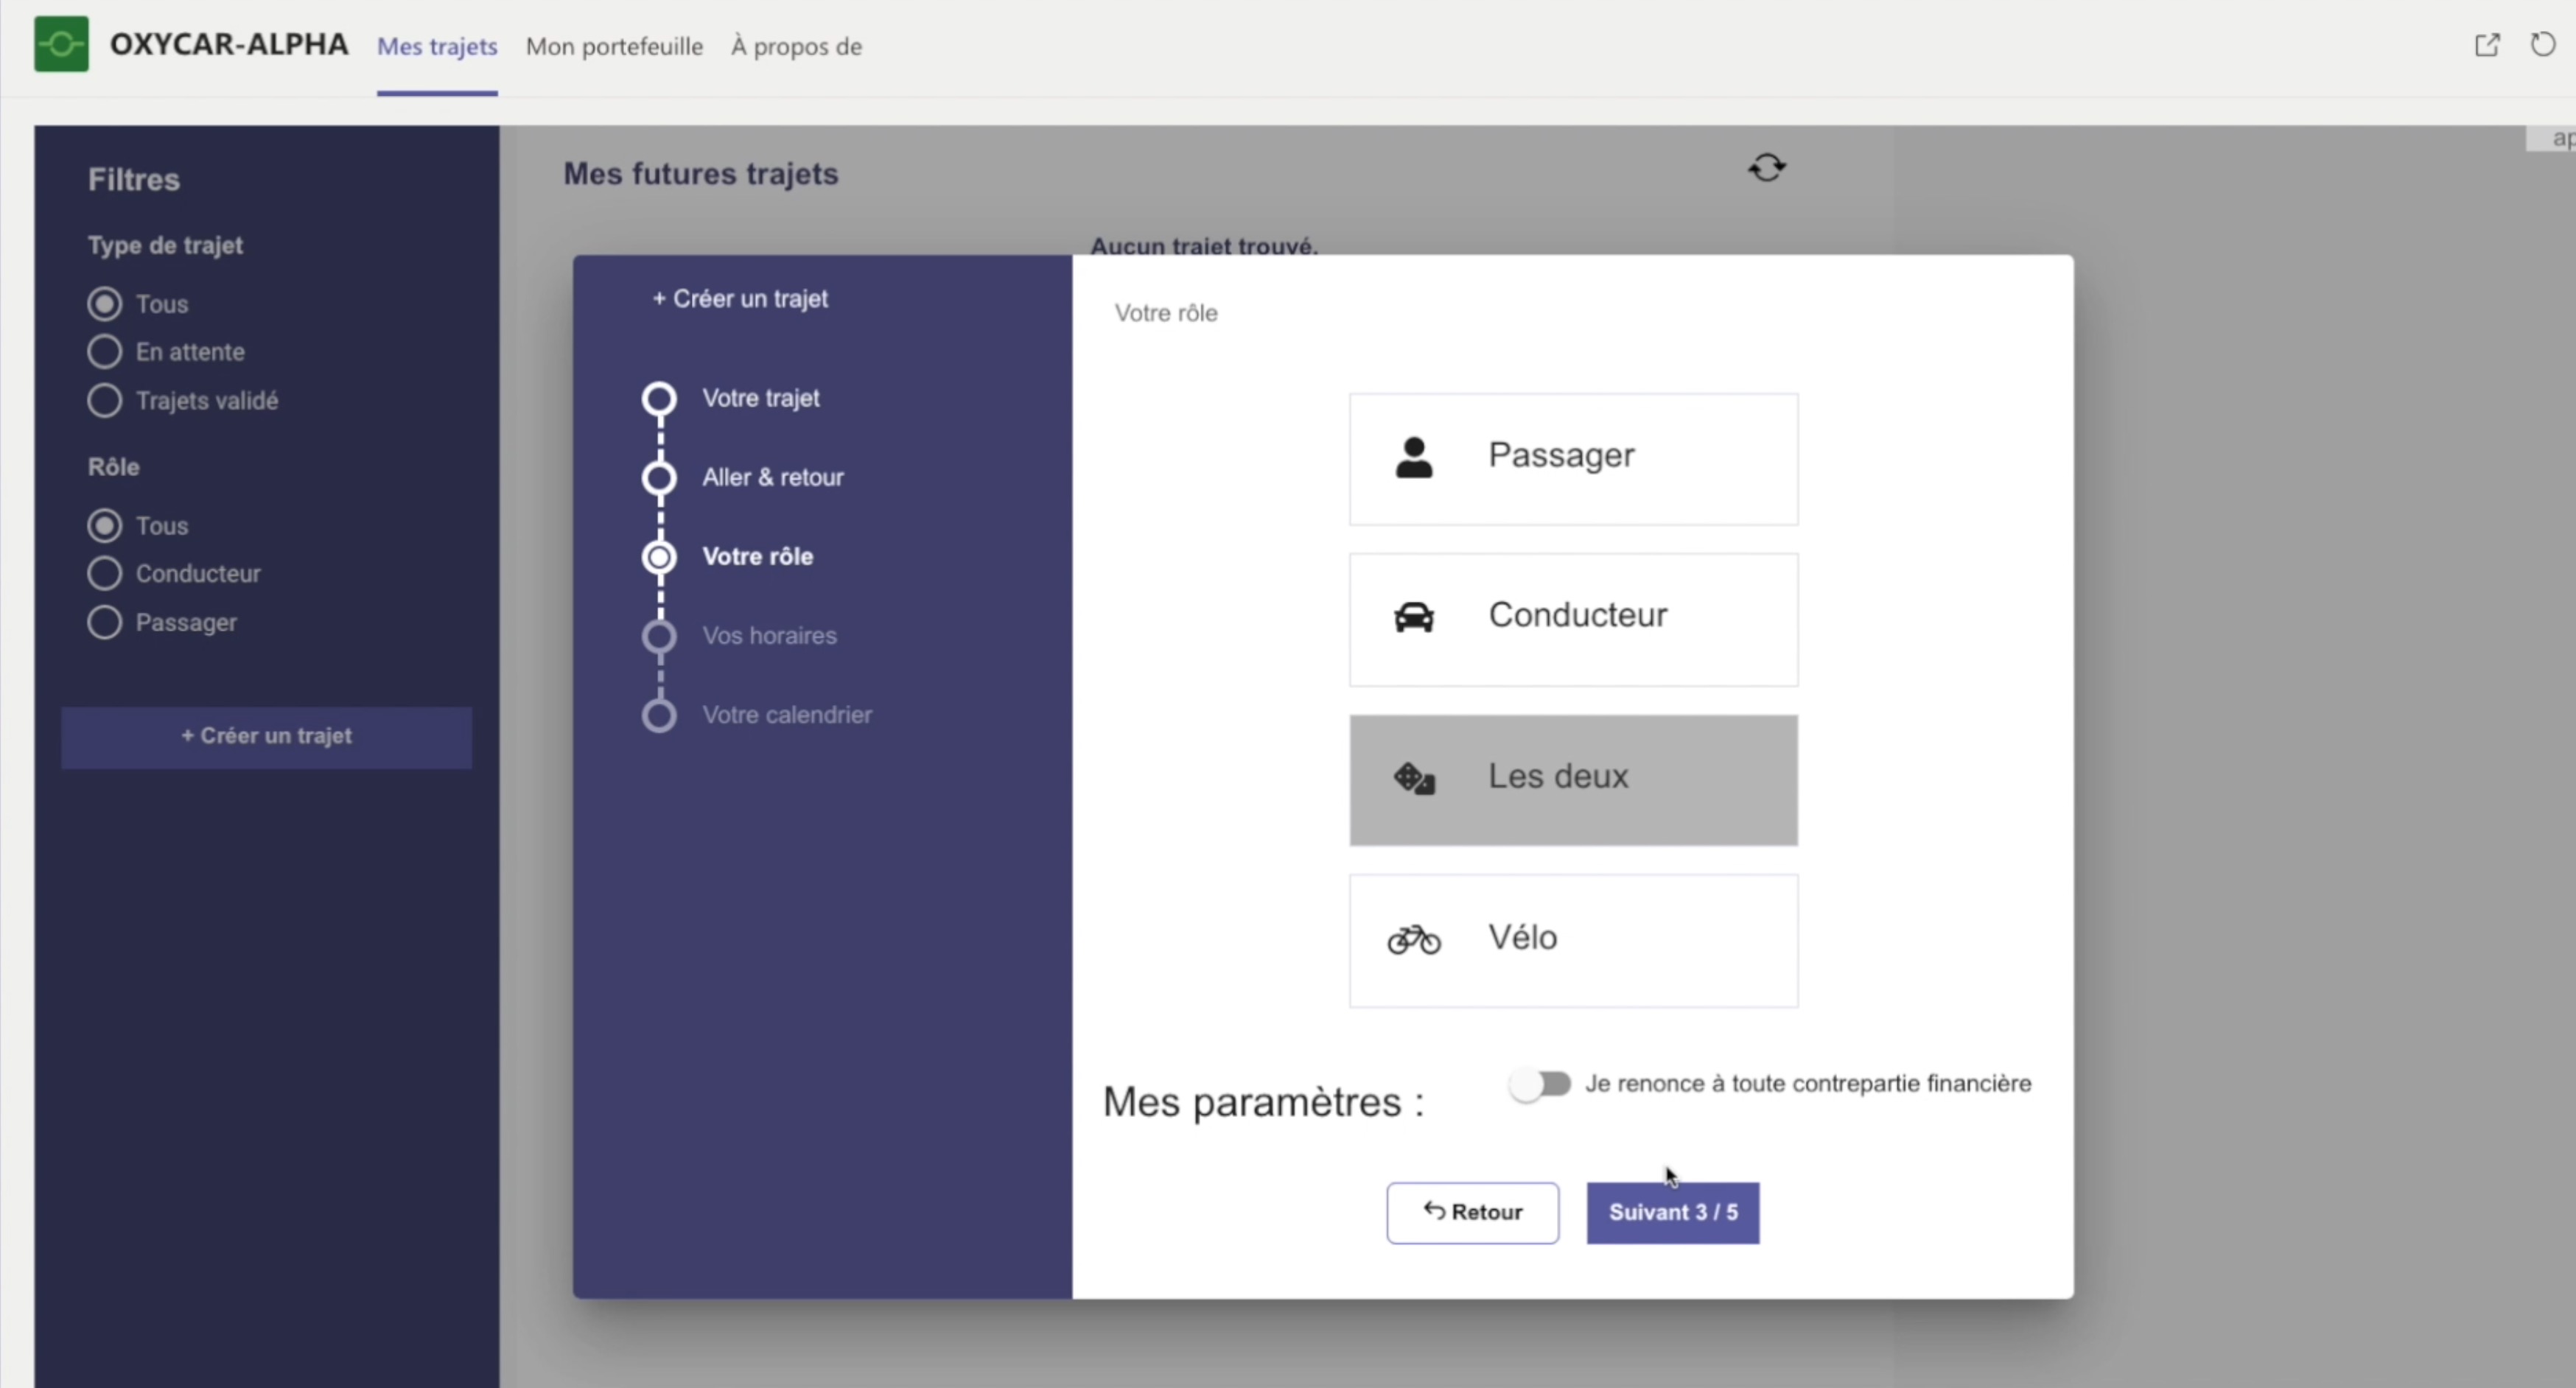This screenshot has width=2576, height=1388.
Task: Select 'En attente' trip type filter
Action: point(104,352)
